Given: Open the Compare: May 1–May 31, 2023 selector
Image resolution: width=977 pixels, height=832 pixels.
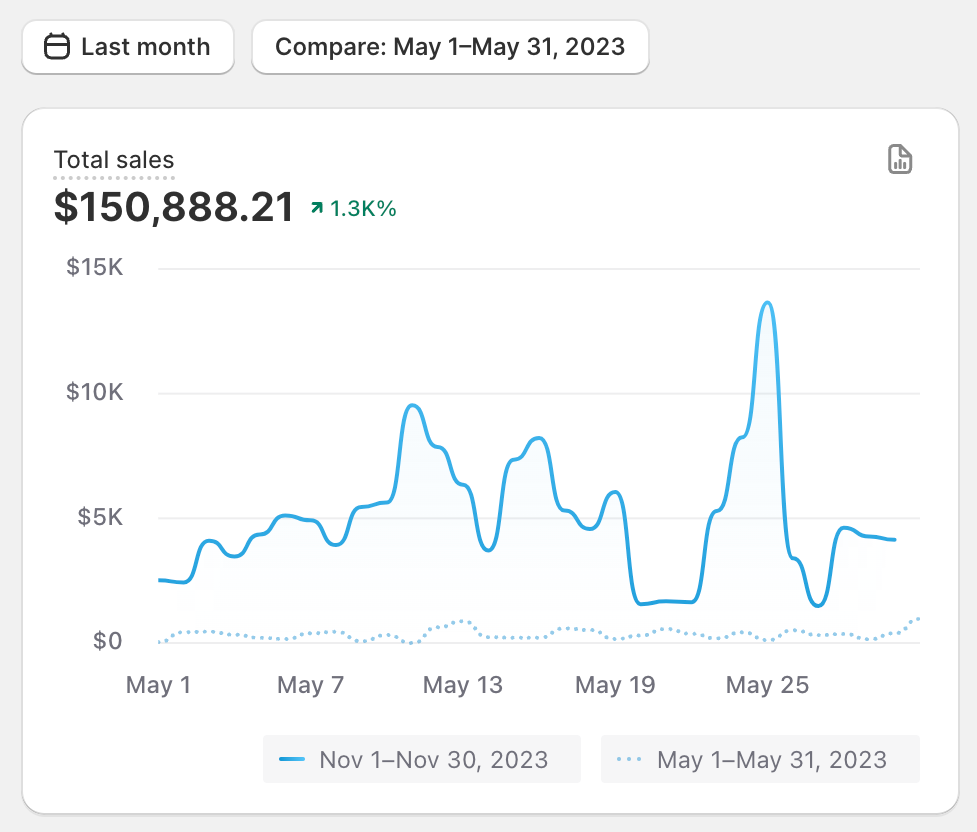Looking at the screenshot, I should 450,47.
